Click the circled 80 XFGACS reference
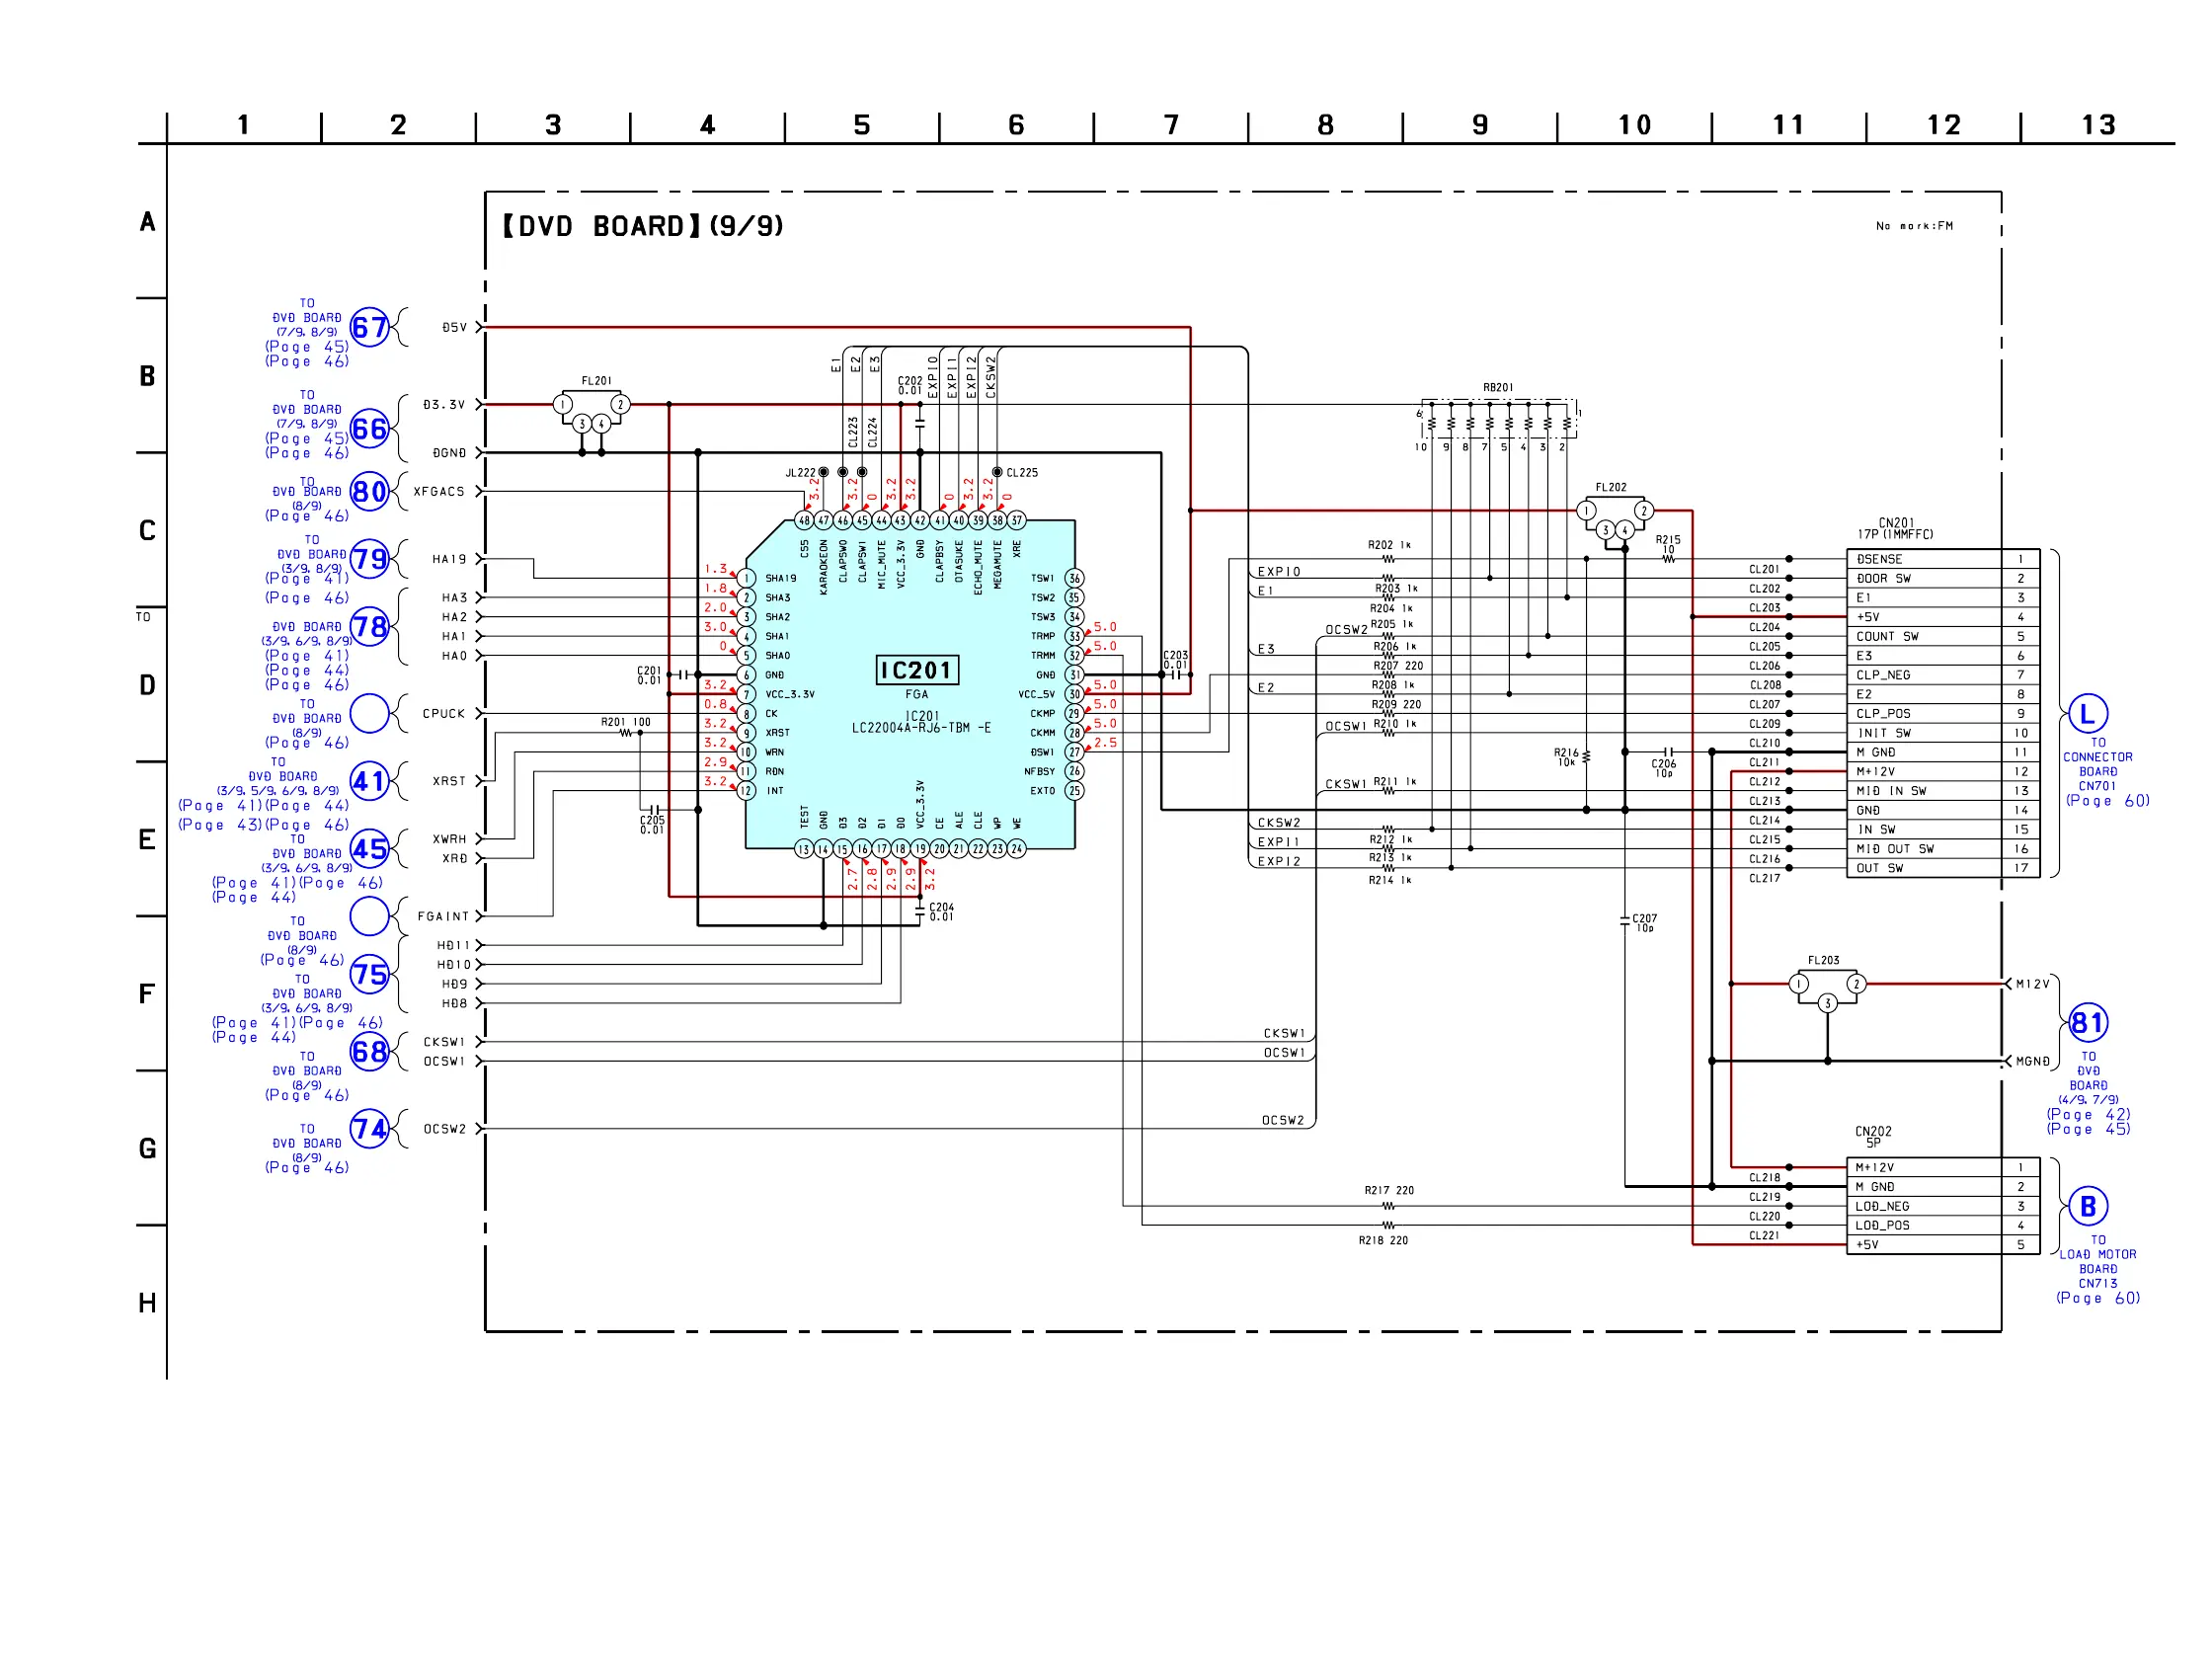This screenshot has height=1663, width=2212. [x=369, y=491]
